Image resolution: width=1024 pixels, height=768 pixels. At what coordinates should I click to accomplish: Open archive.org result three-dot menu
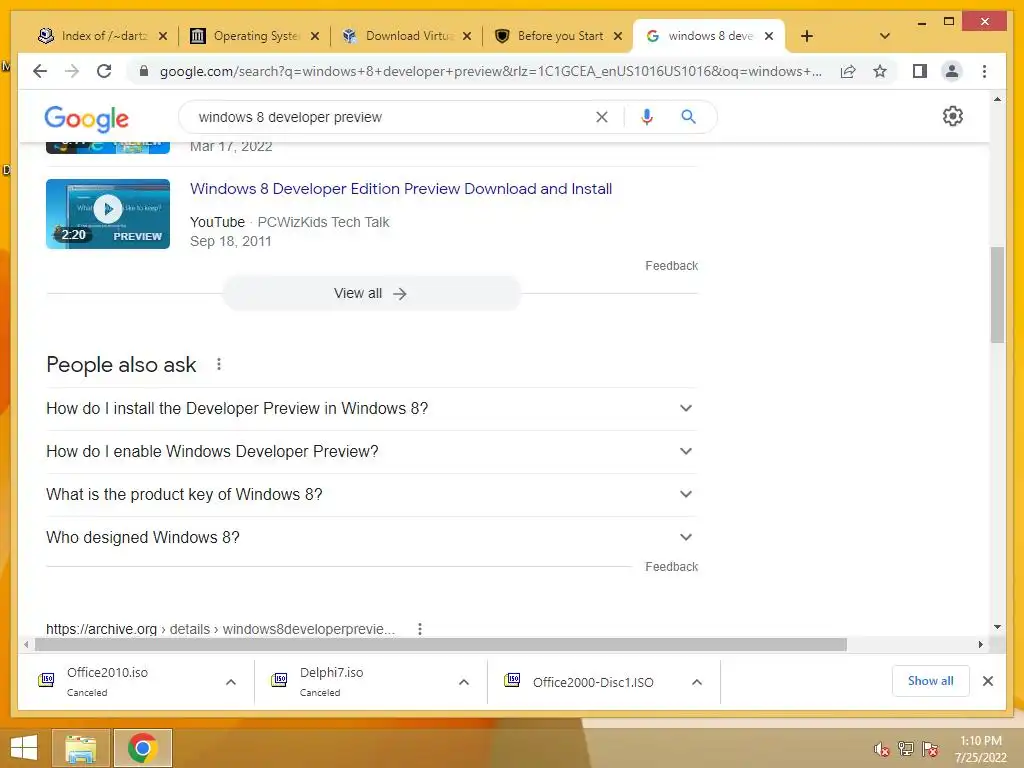[x=420, y=629]
